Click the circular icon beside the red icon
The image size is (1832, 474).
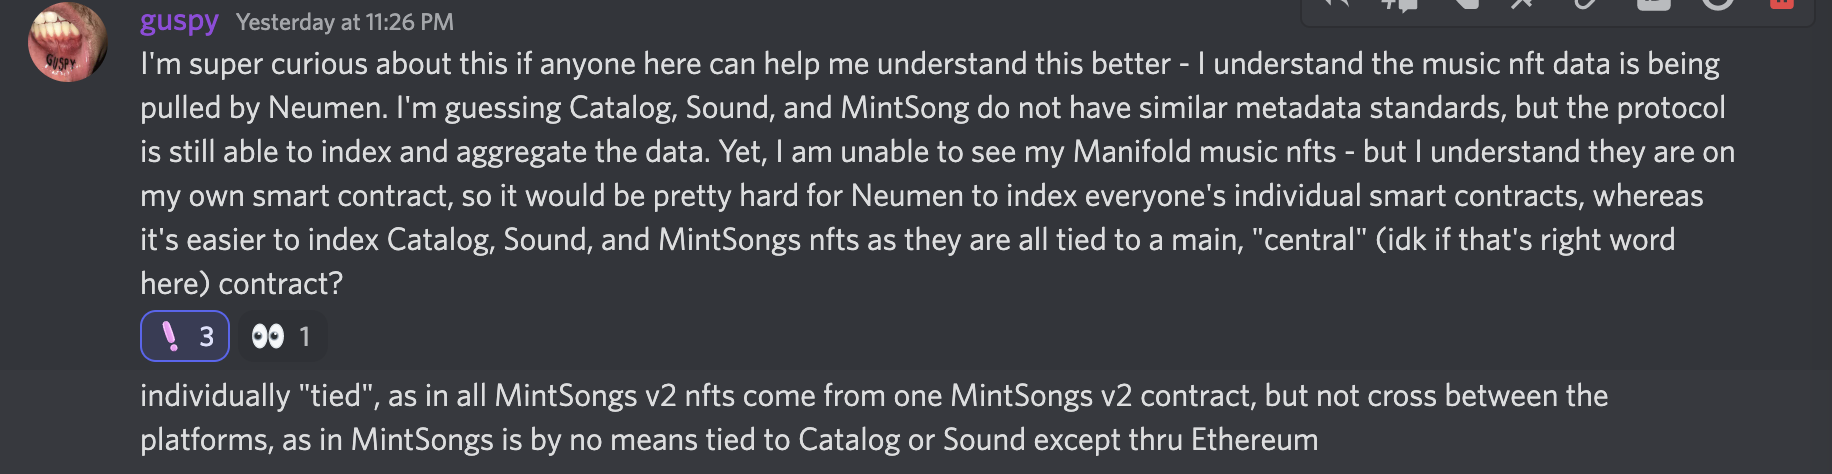1717,3
